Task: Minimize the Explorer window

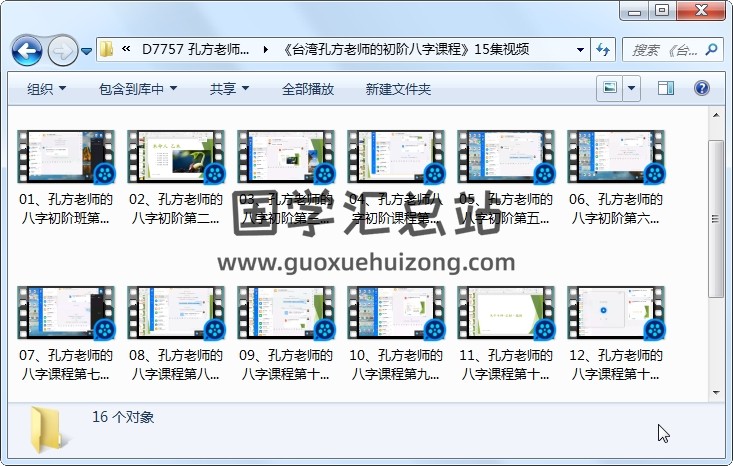Action: pyautogui.click(x=634, y=11)
